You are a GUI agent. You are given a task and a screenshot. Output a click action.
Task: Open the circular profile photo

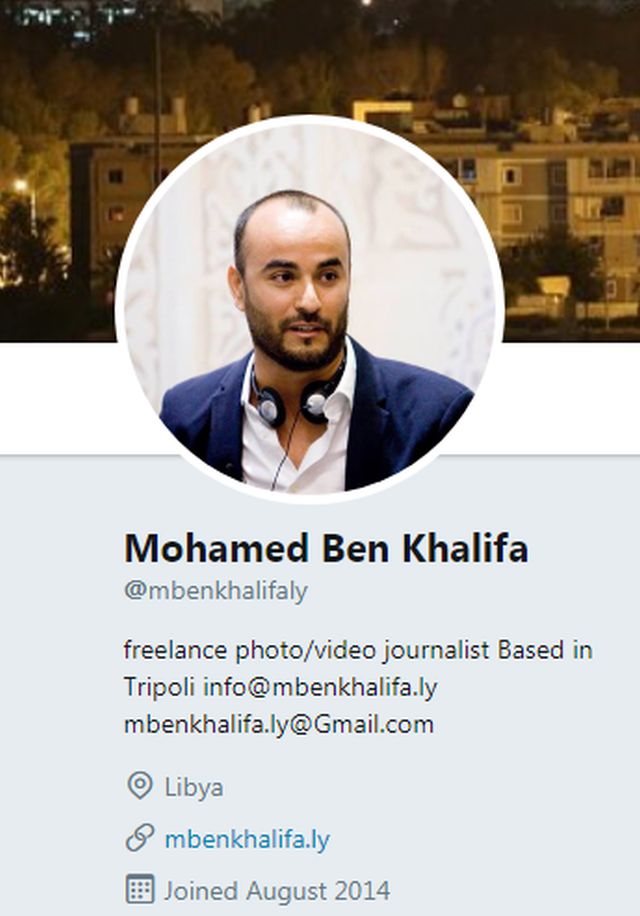point(309,310)
